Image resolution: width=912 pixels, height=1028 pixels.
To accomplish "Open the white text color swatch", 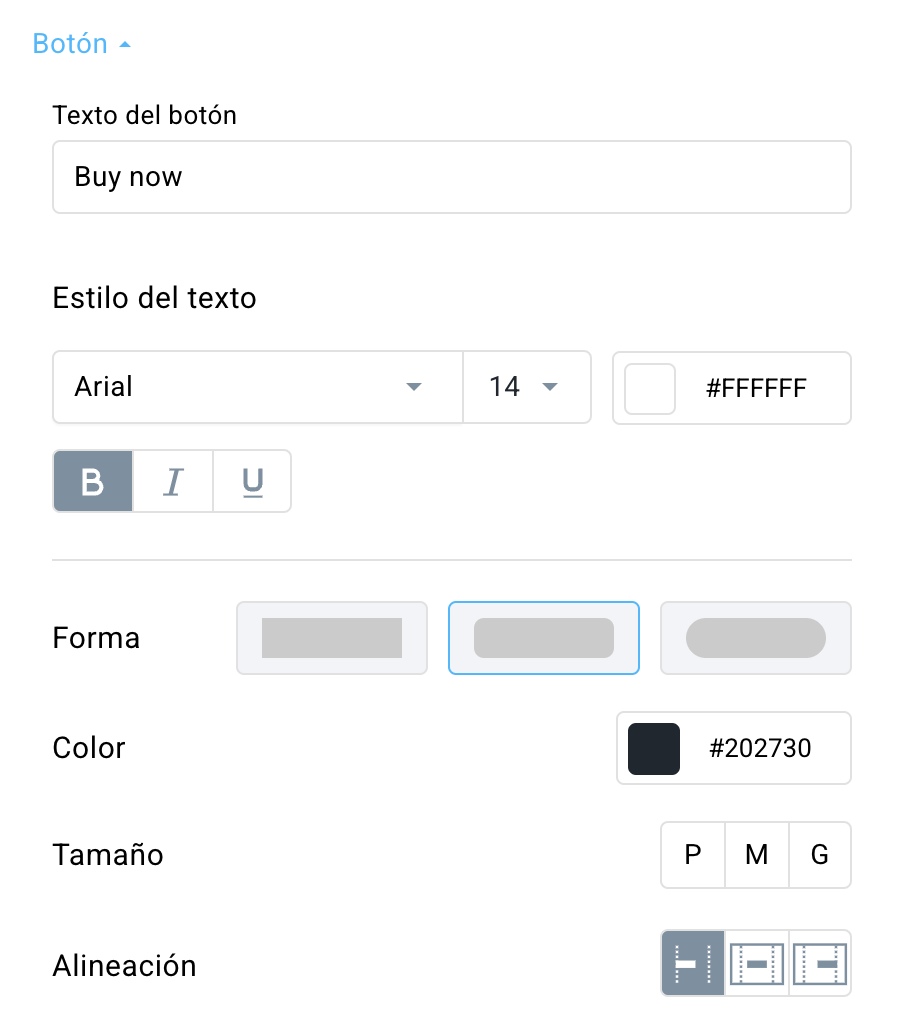I will point(650,389).
